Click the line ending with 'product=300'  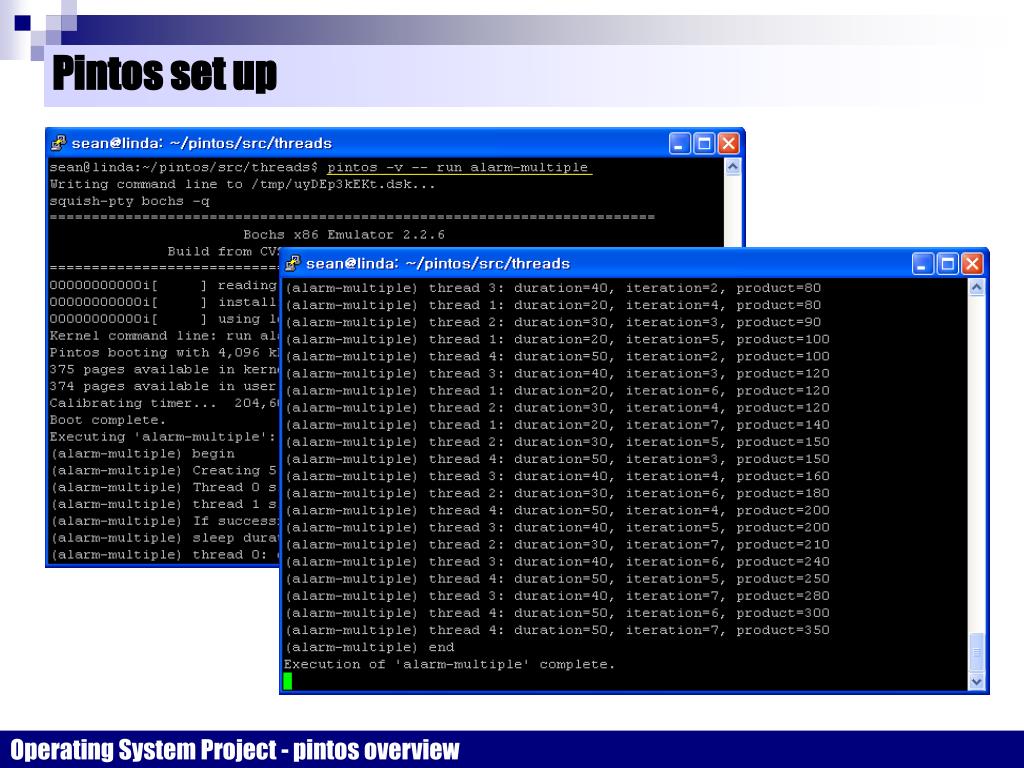coord(557,613)
